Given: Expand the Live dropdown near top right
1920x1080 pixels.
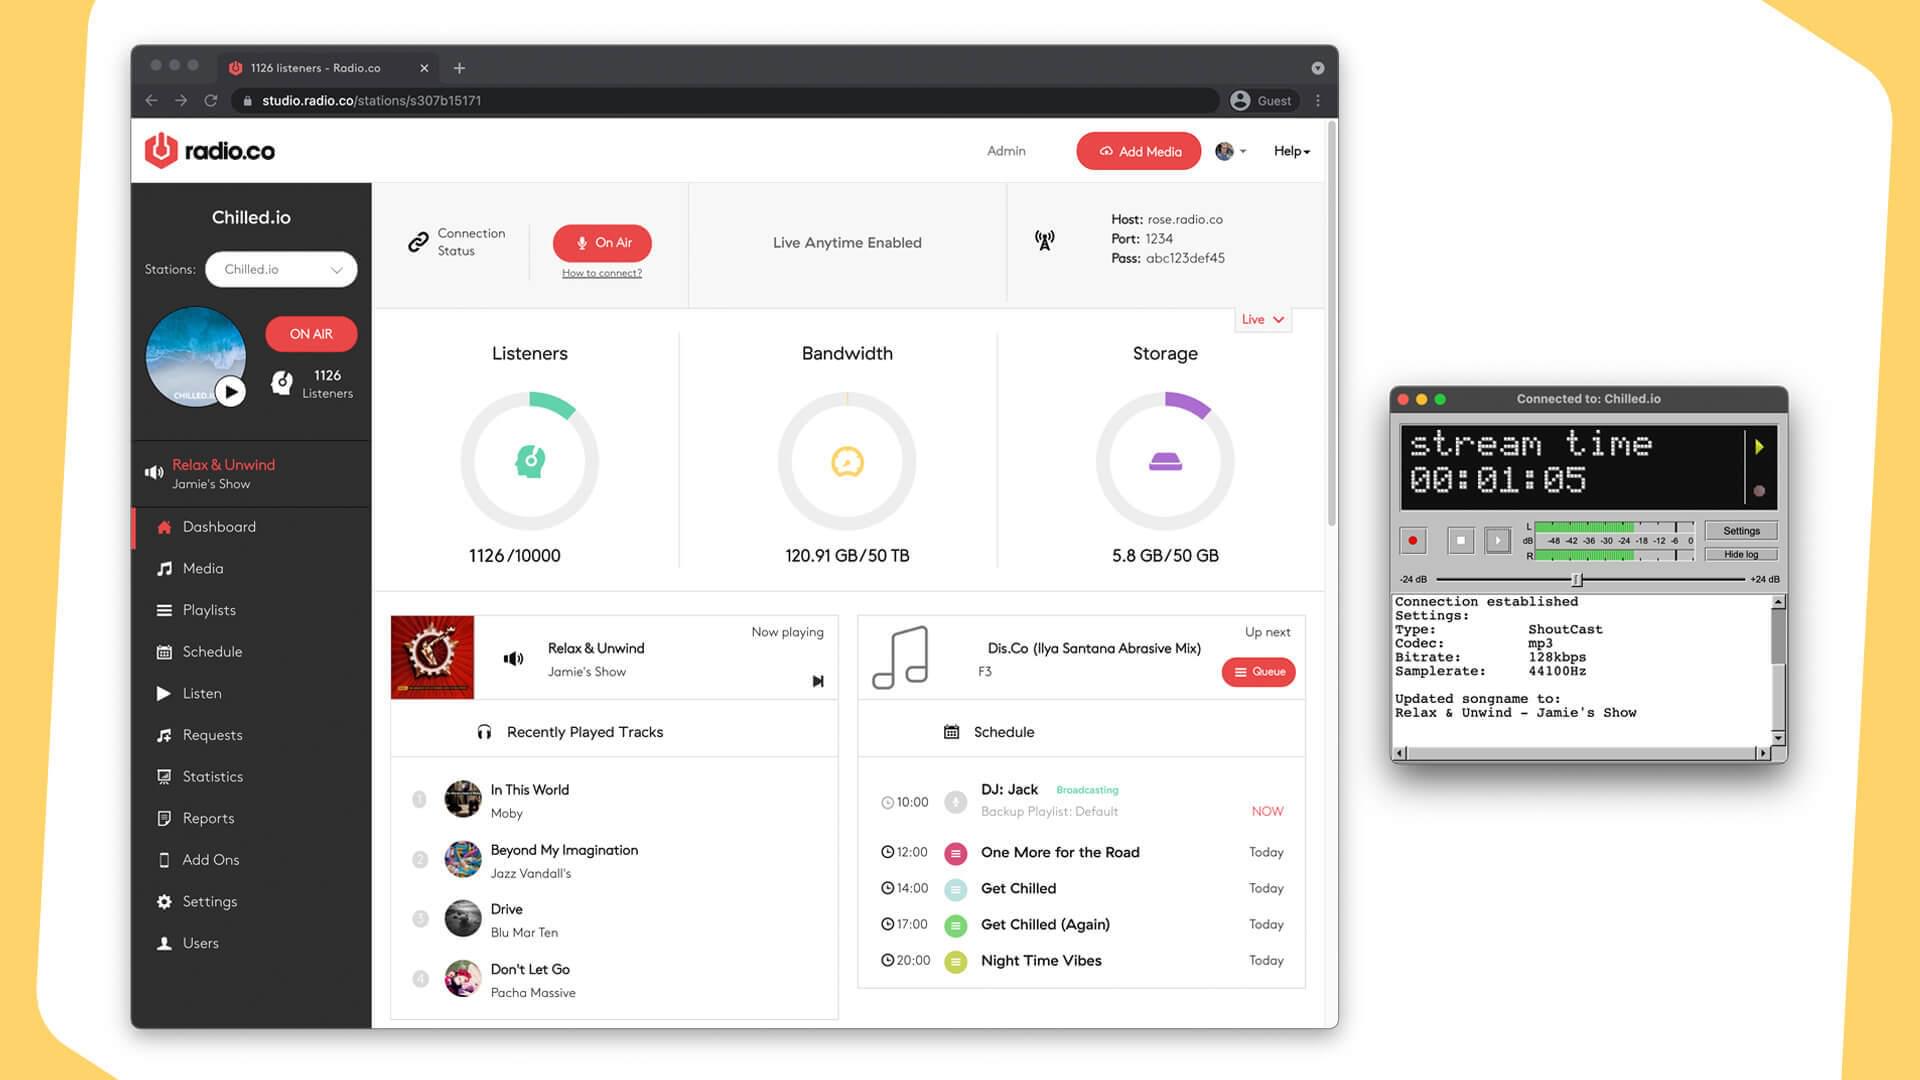Looking at the screenshot, I should [x=1259, y=319].
